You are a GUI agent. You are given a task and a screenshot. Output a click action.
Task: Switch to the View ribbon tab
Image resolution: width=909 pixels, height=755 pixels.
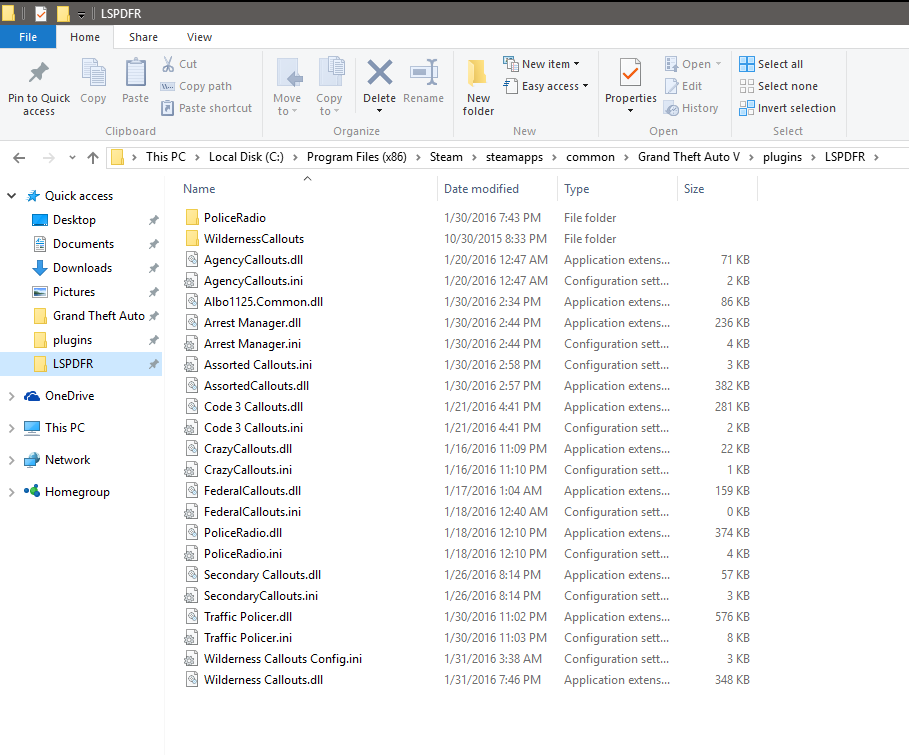[x=199, y=37]
